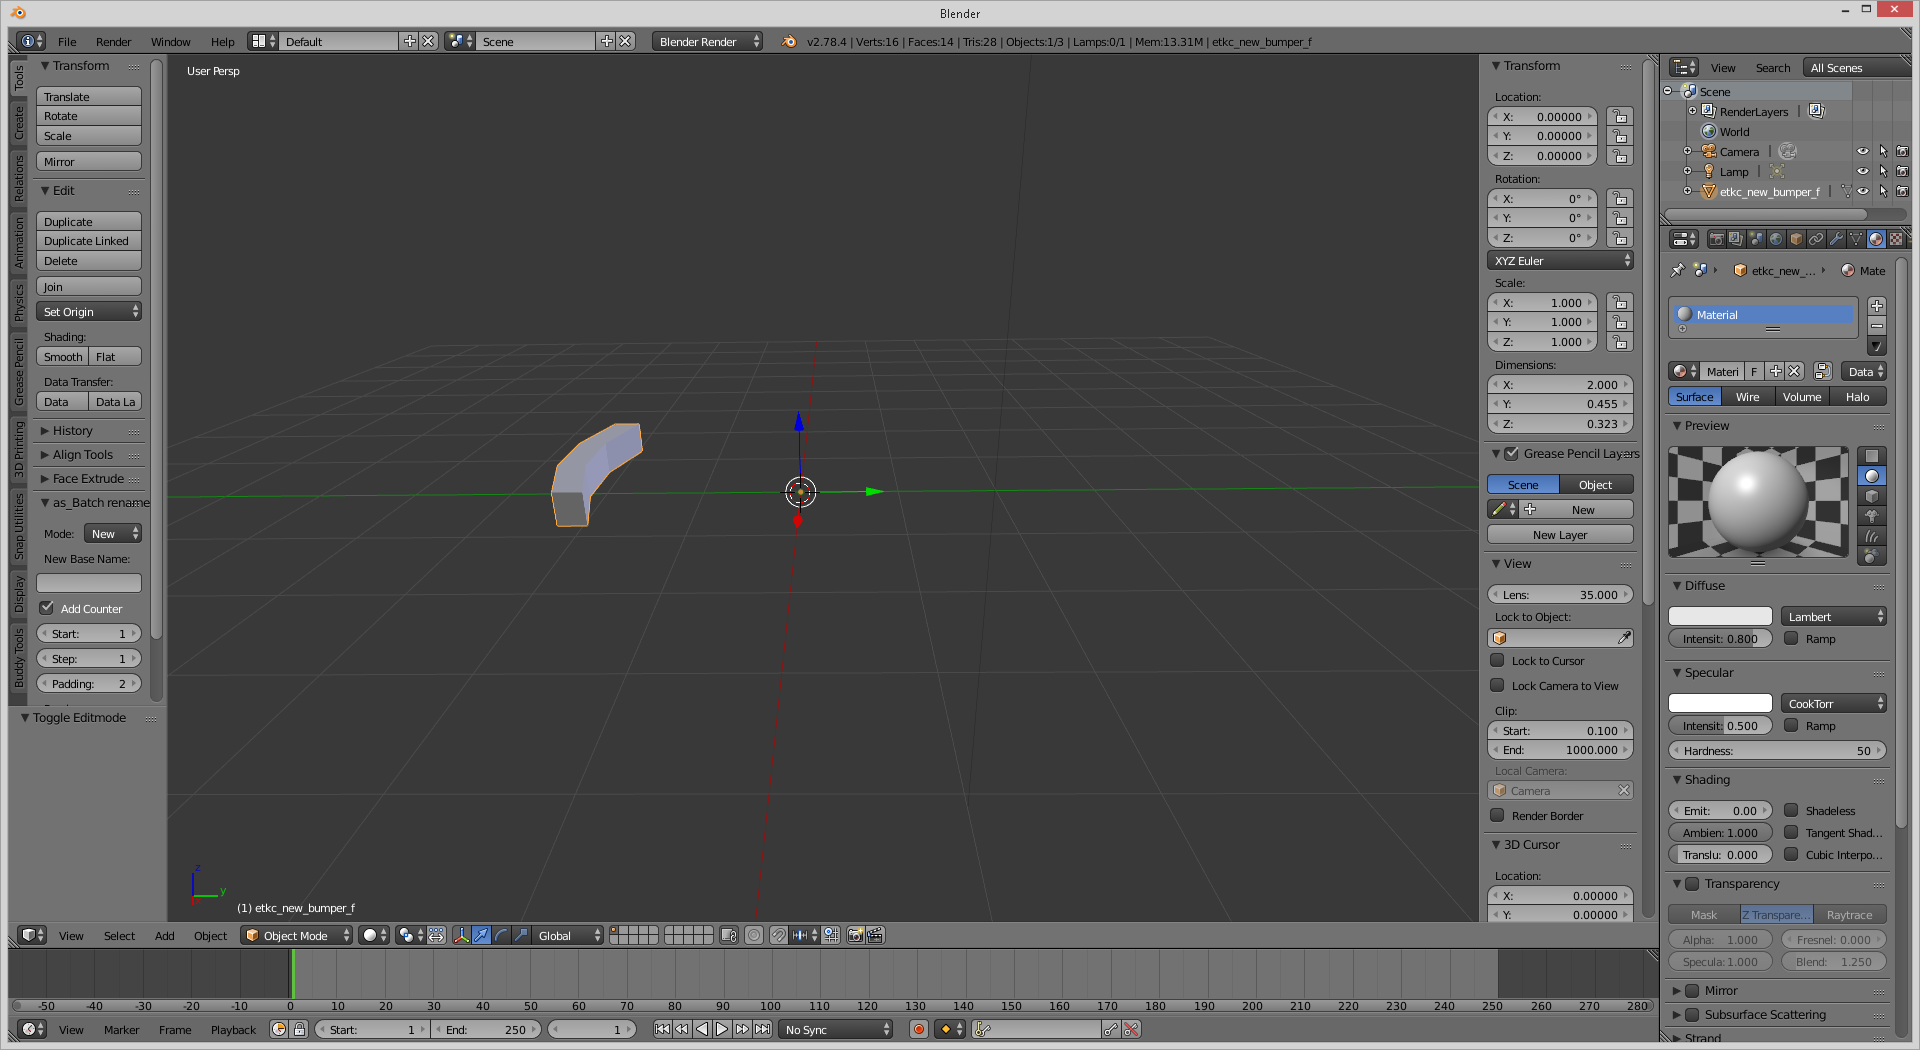
Task: Remove material slot with minus button
Action: click(1877, 326)
